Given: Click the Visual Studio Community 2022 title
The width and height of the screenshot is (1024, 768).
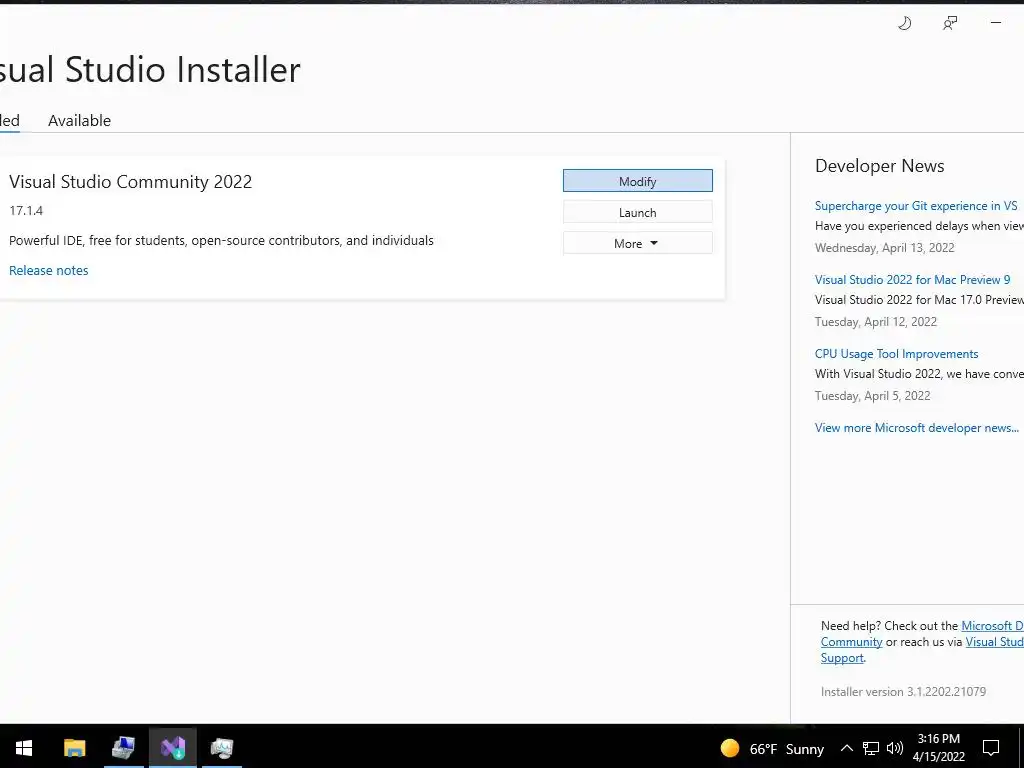Looking at the screenshot, I should [131, 182].
